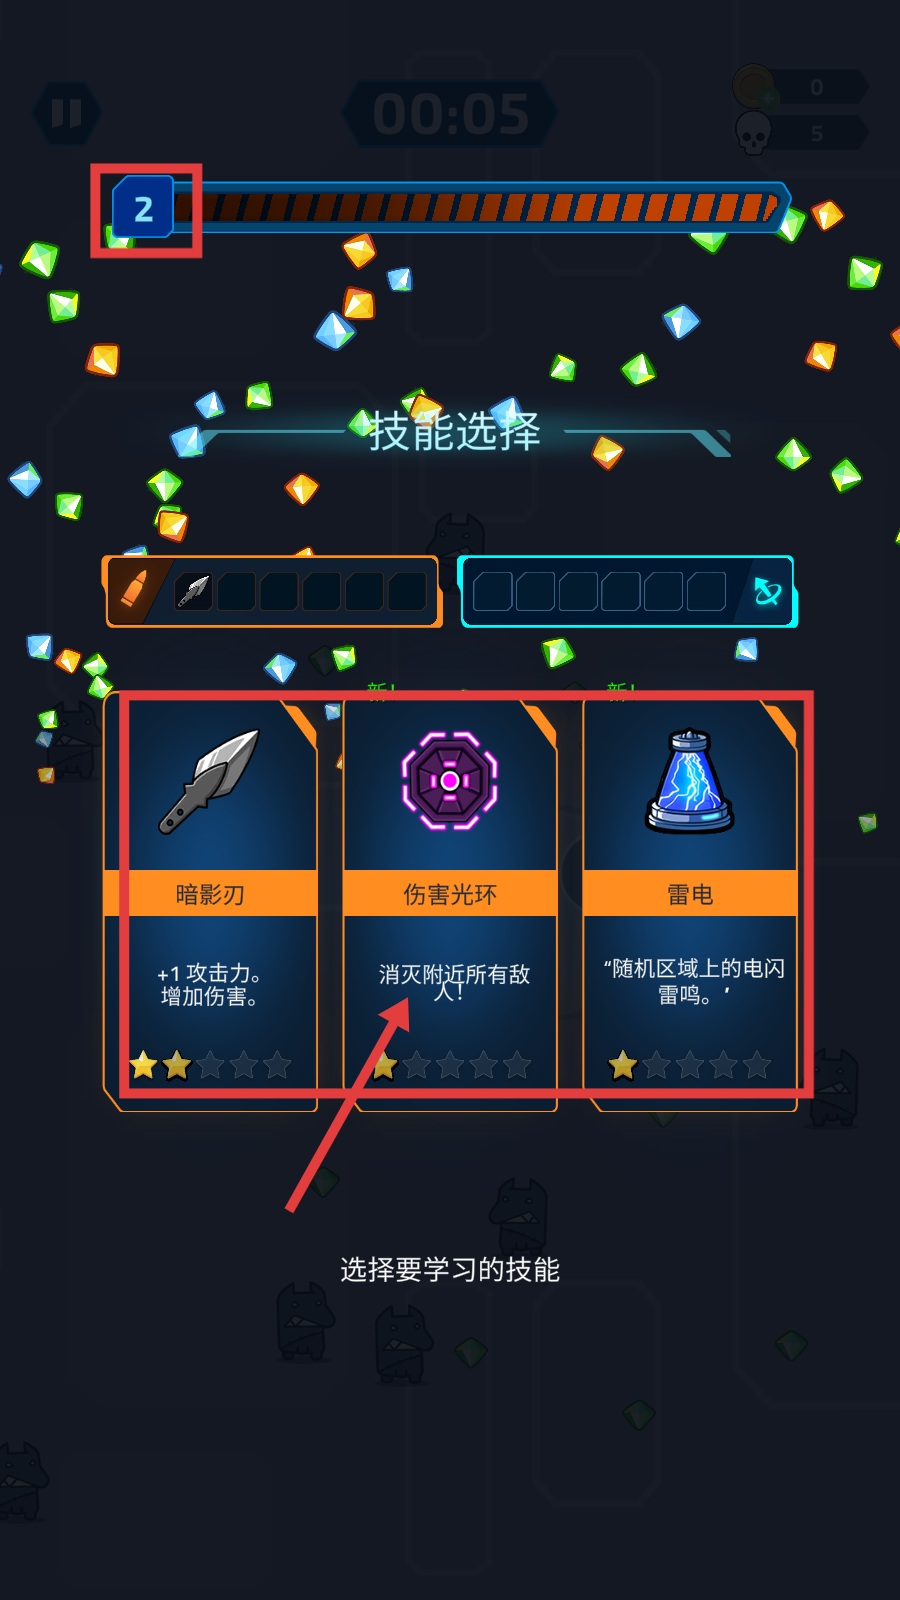The width and height of the screenshot is (900, 1600).
Task: Click the skull kill counter icon
Action: 753,133
